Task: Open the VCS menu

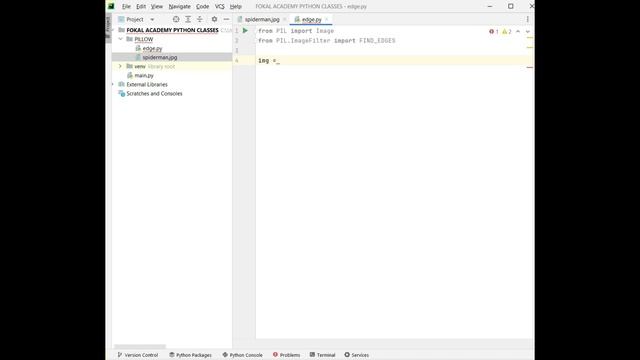Action: coord(220,7)
